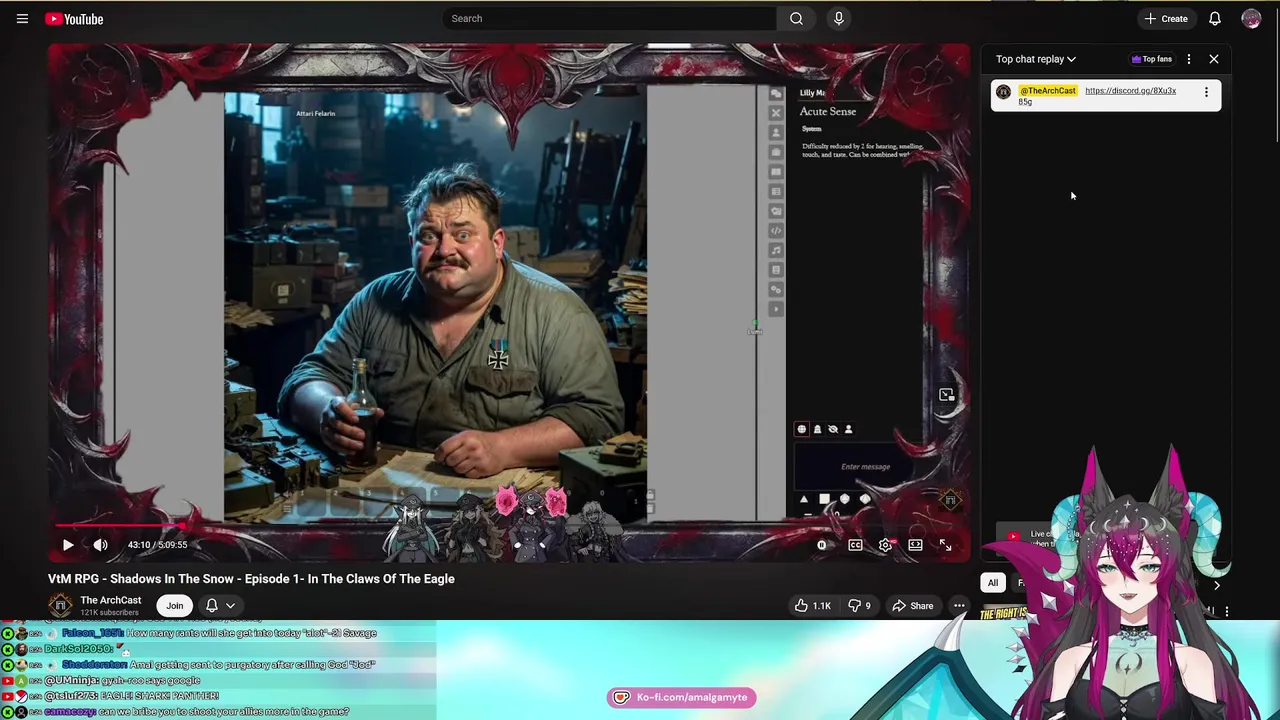
Task: Collapse the Foundry sidebar arrow
Action: [776, 310]
